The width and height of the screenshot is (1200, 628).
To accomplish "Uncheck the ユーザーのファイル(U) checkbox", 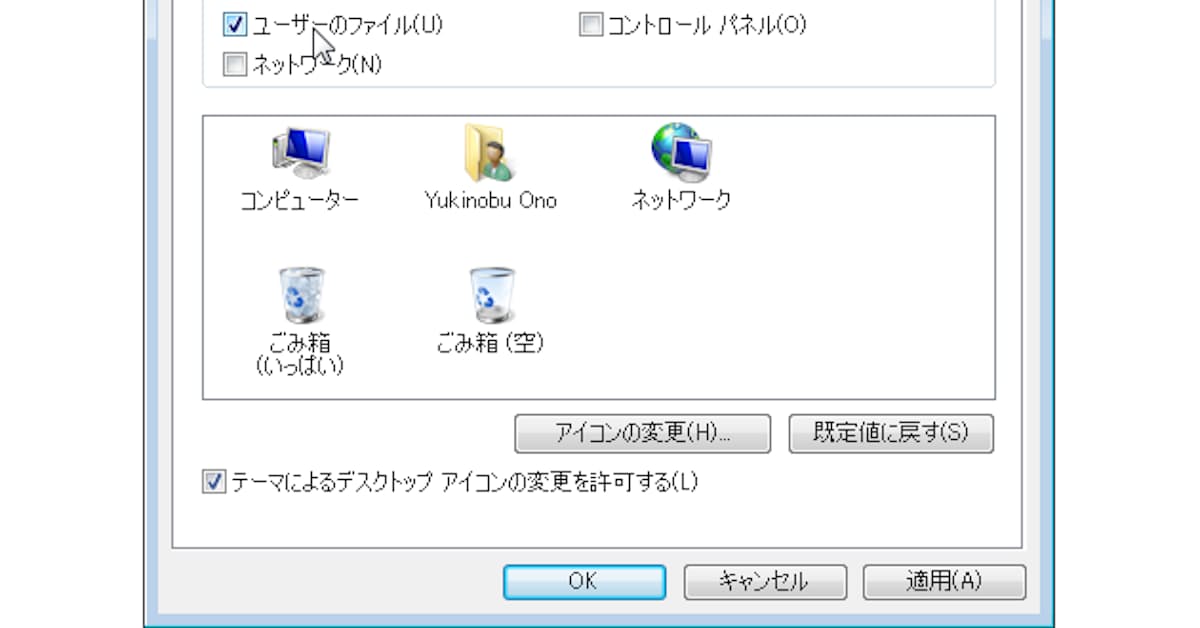I will coord(235,25).
